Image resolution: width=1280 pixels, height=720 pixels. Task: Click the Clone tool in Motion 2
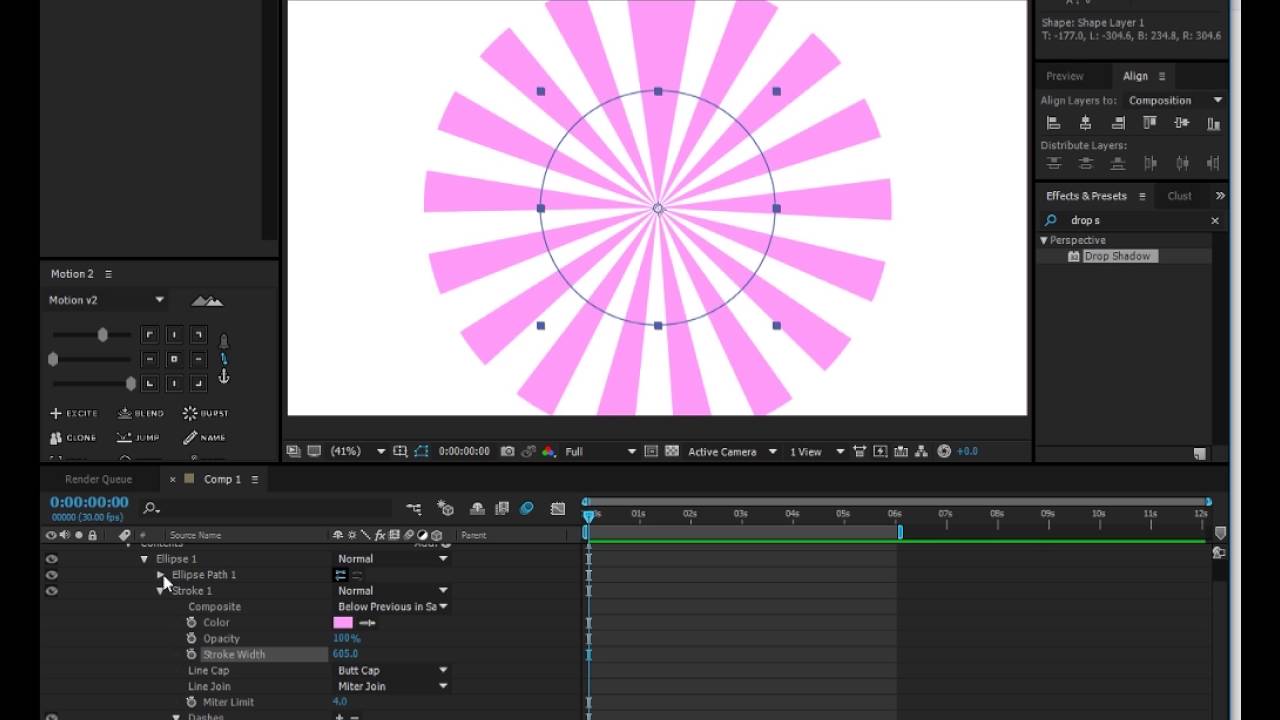click(74, 437)
